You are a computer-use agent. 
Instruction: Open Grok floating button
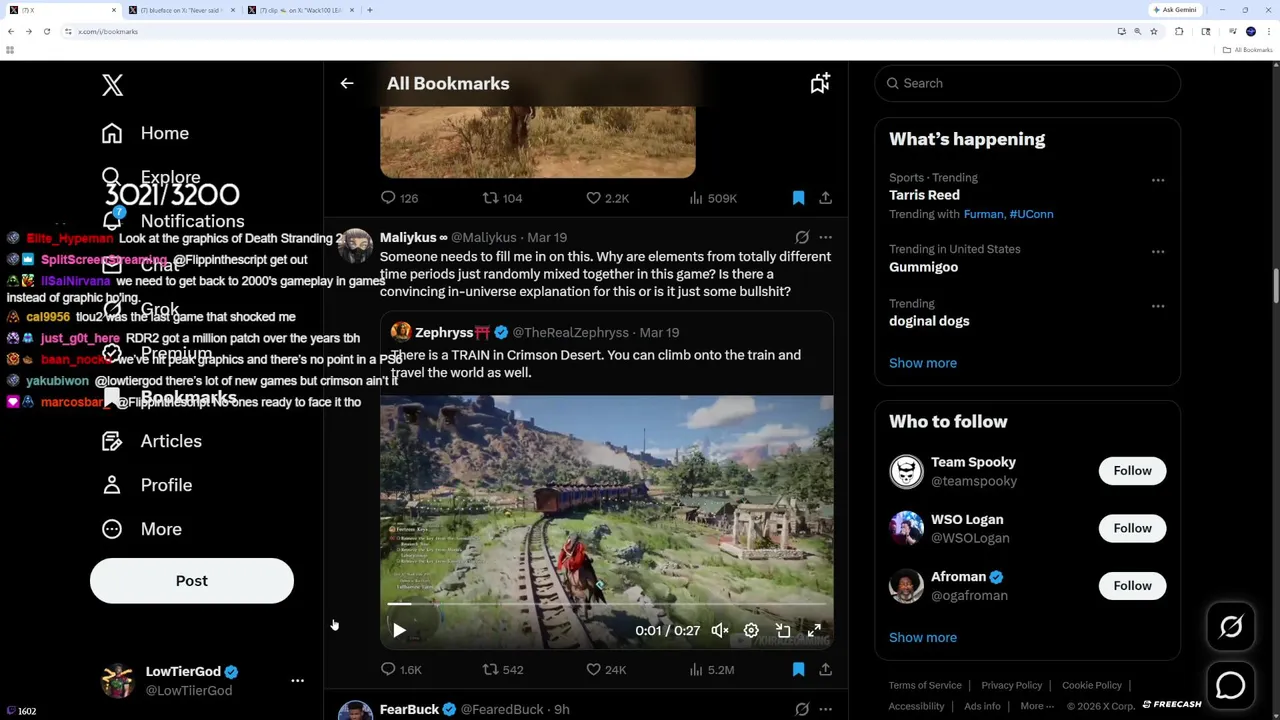tap(1231, 627)
